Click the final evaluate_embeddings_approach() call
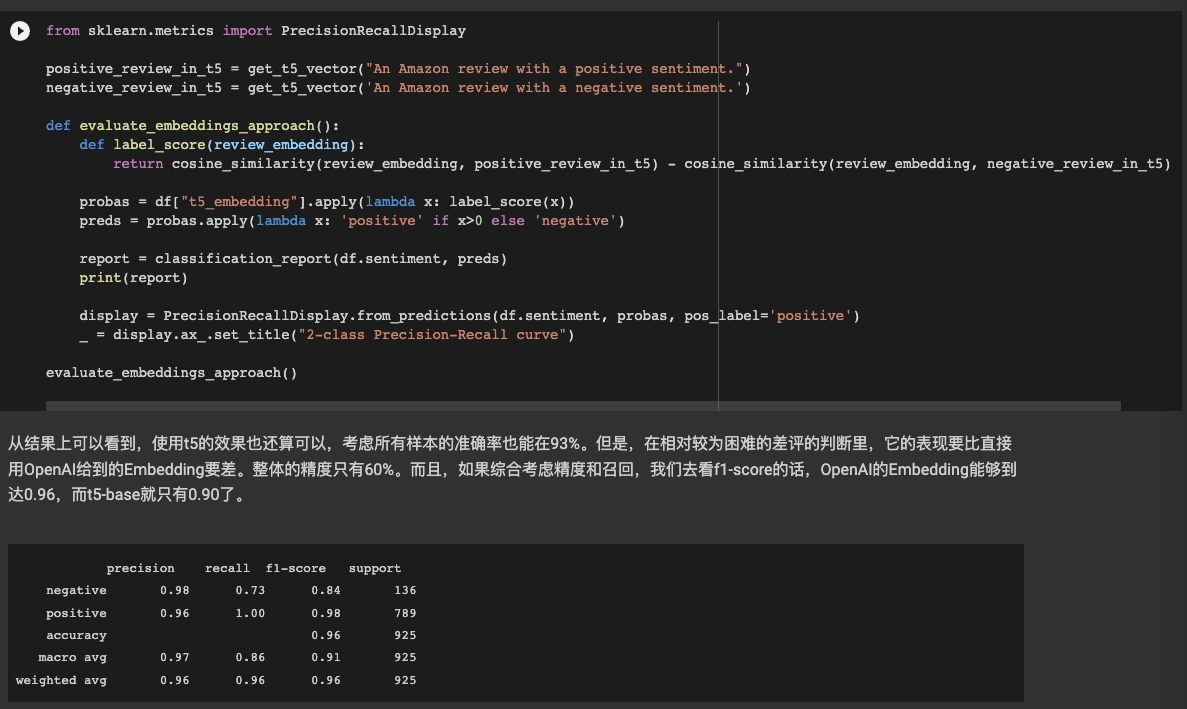1187x709 pixels. pyautogui.click(x=171, y=373)
